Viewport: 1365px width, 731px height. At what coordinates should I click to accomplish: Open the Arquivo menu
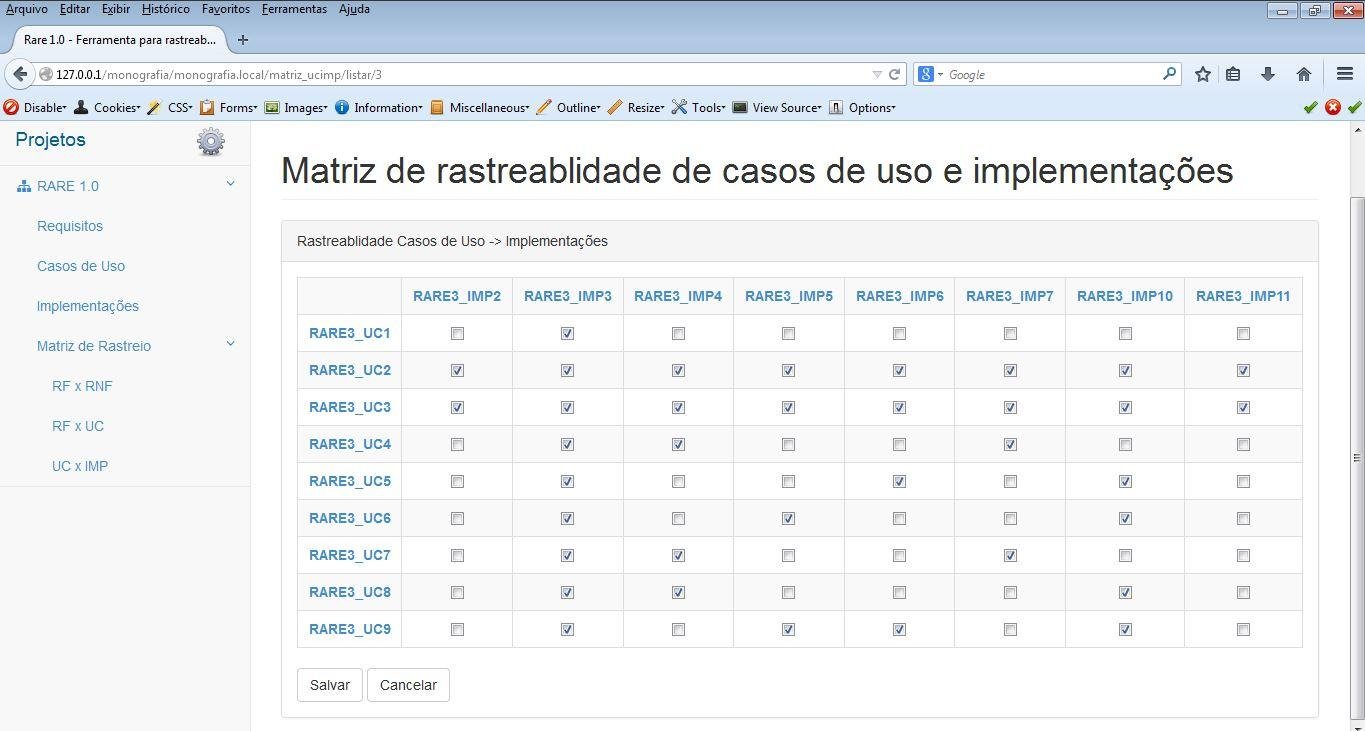tap(27, 9)
